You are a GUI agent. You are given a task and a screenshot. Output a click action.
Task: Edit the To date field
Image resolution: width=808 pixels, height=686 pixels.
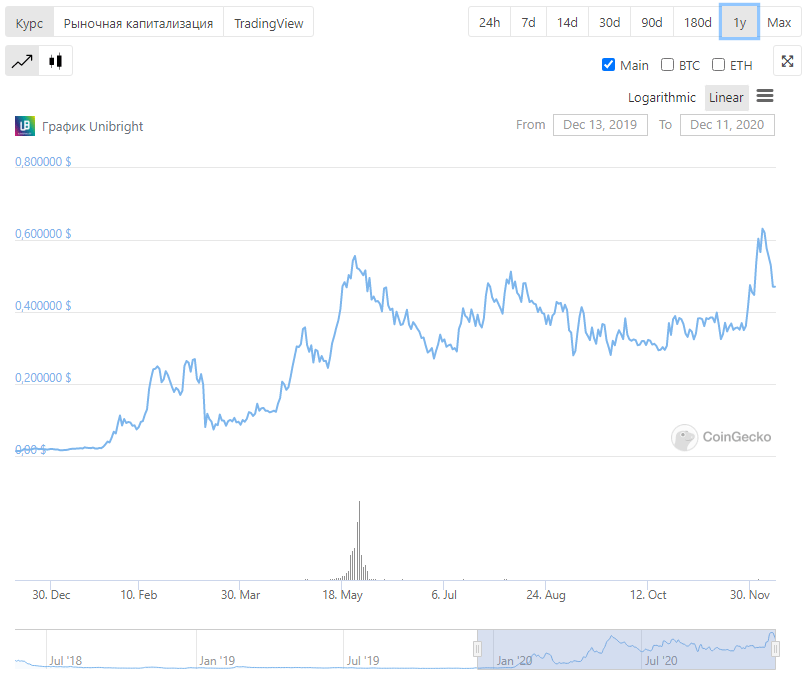pyautogui.click(x=727, y=125)
